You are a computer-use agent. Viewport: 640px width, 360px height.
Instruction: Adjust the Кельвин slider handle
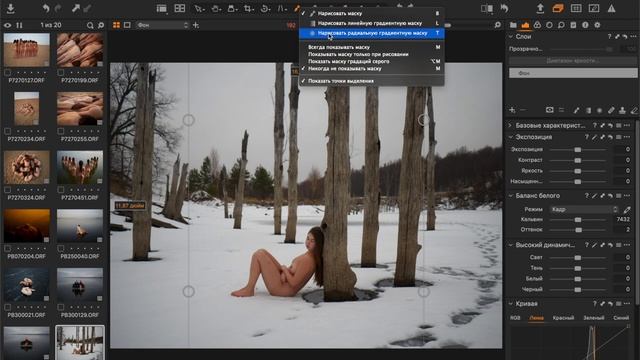[578, 220]
